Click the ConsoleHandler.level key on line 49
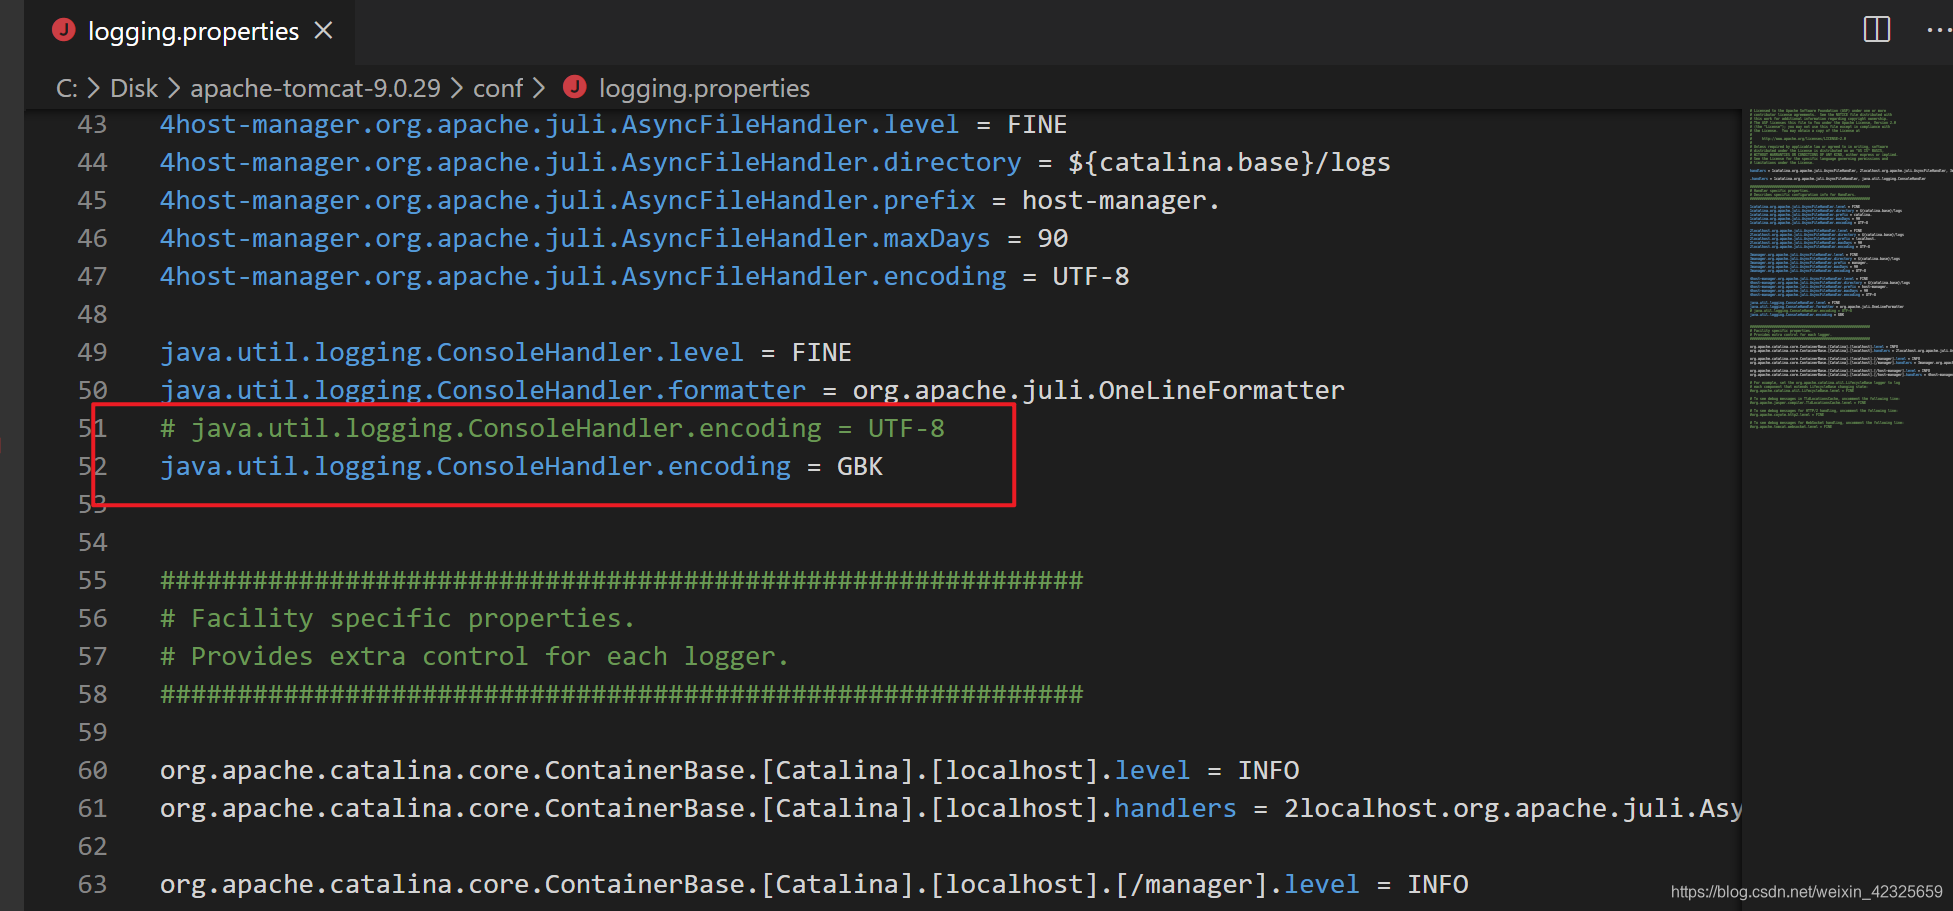The height and width of the screenshot is (911, 1953). click(452, 353)
